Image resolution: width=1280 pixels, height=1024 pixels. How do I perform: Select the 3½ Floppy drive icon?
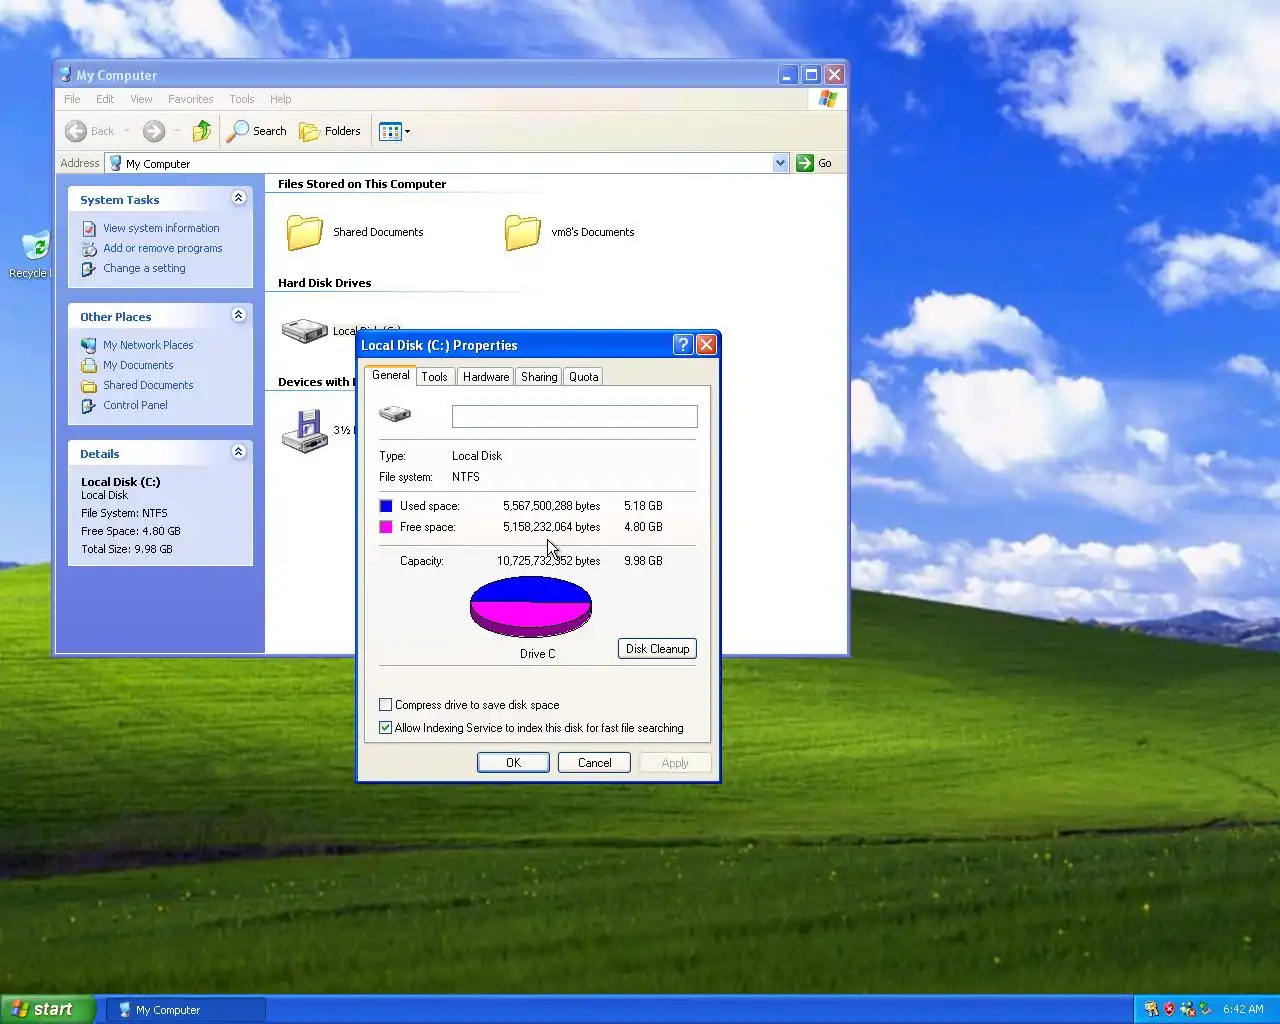tap(305, 431)
